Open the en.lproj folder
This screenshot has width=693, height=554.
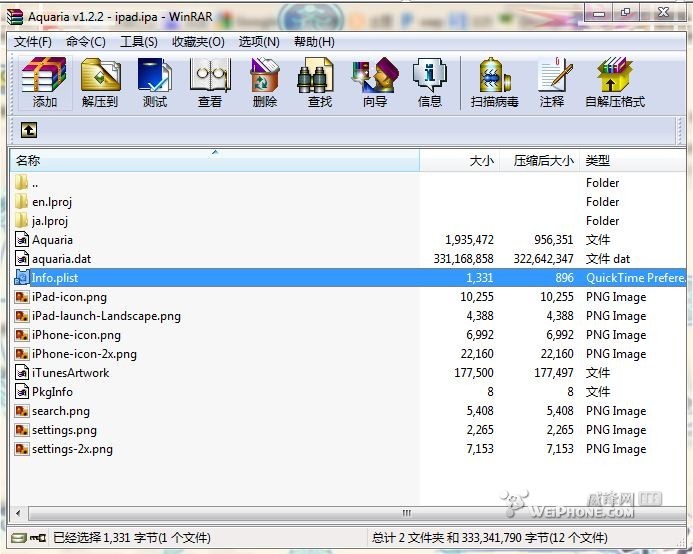52,202
